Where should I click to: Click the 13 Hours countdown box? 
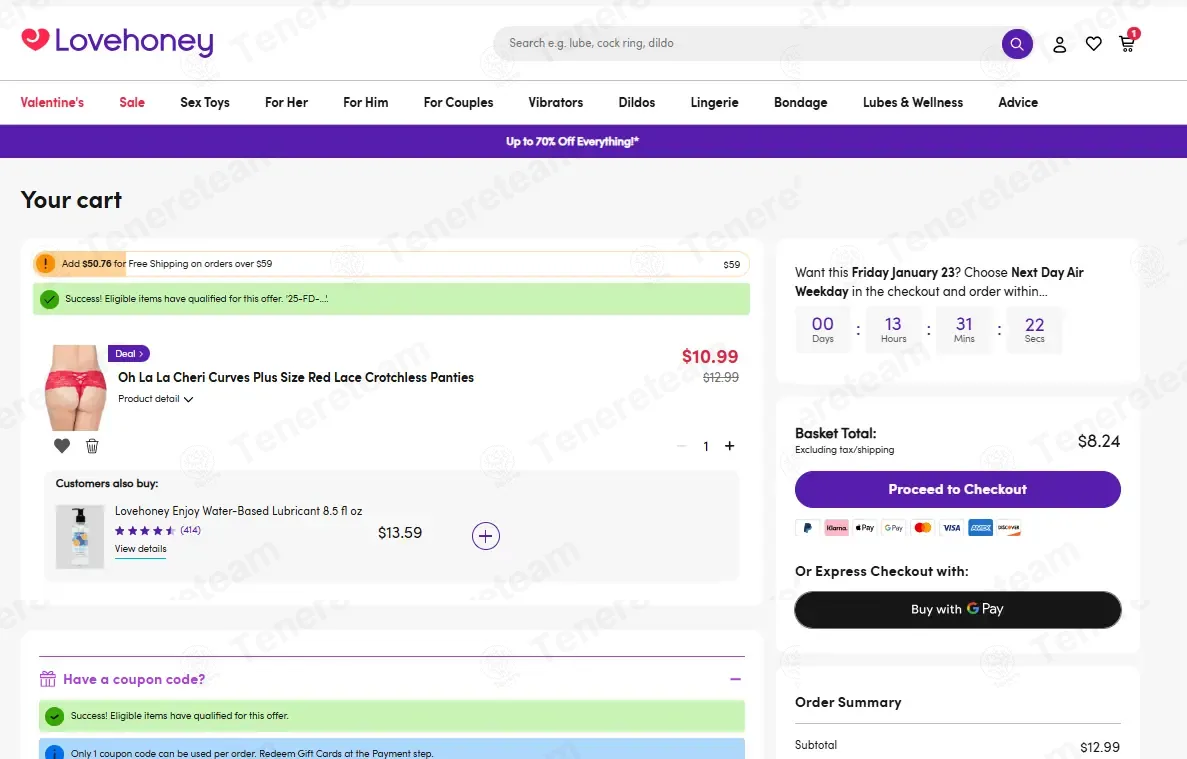click(893, 330)
